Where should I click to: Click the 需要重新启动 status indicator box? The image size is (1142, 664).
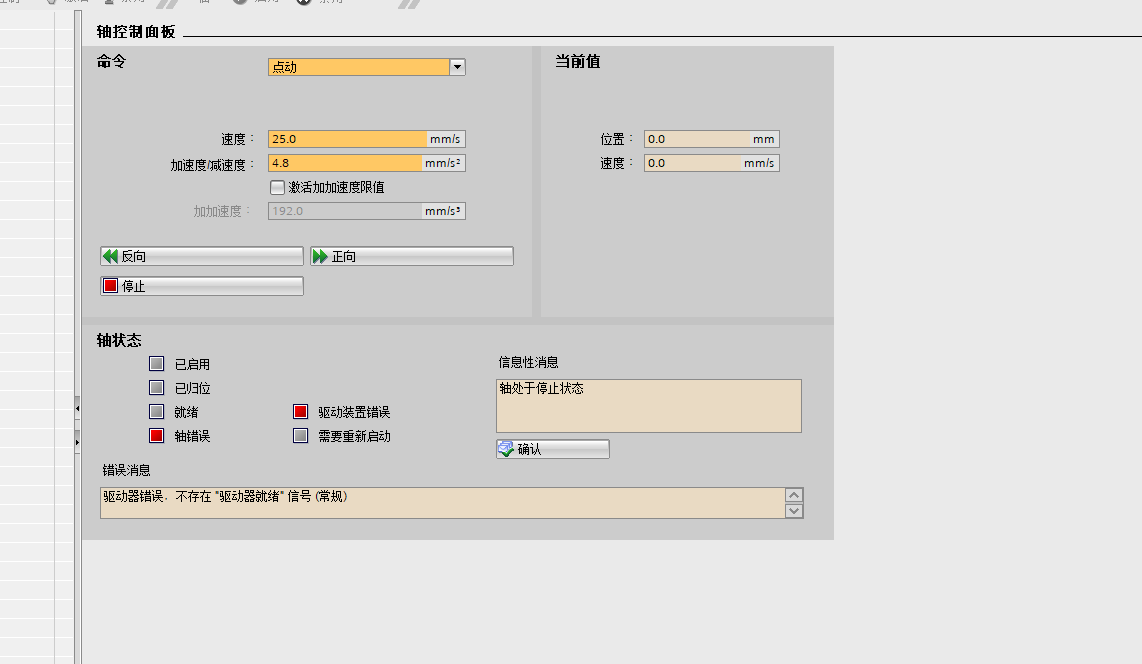300,436
